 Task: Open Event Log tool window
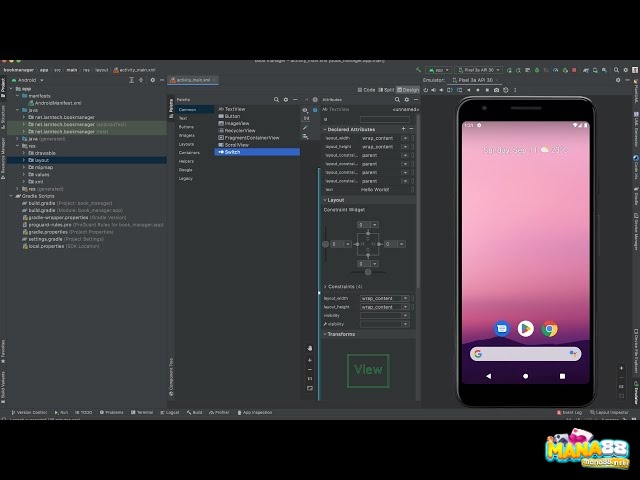coord(569,412)
